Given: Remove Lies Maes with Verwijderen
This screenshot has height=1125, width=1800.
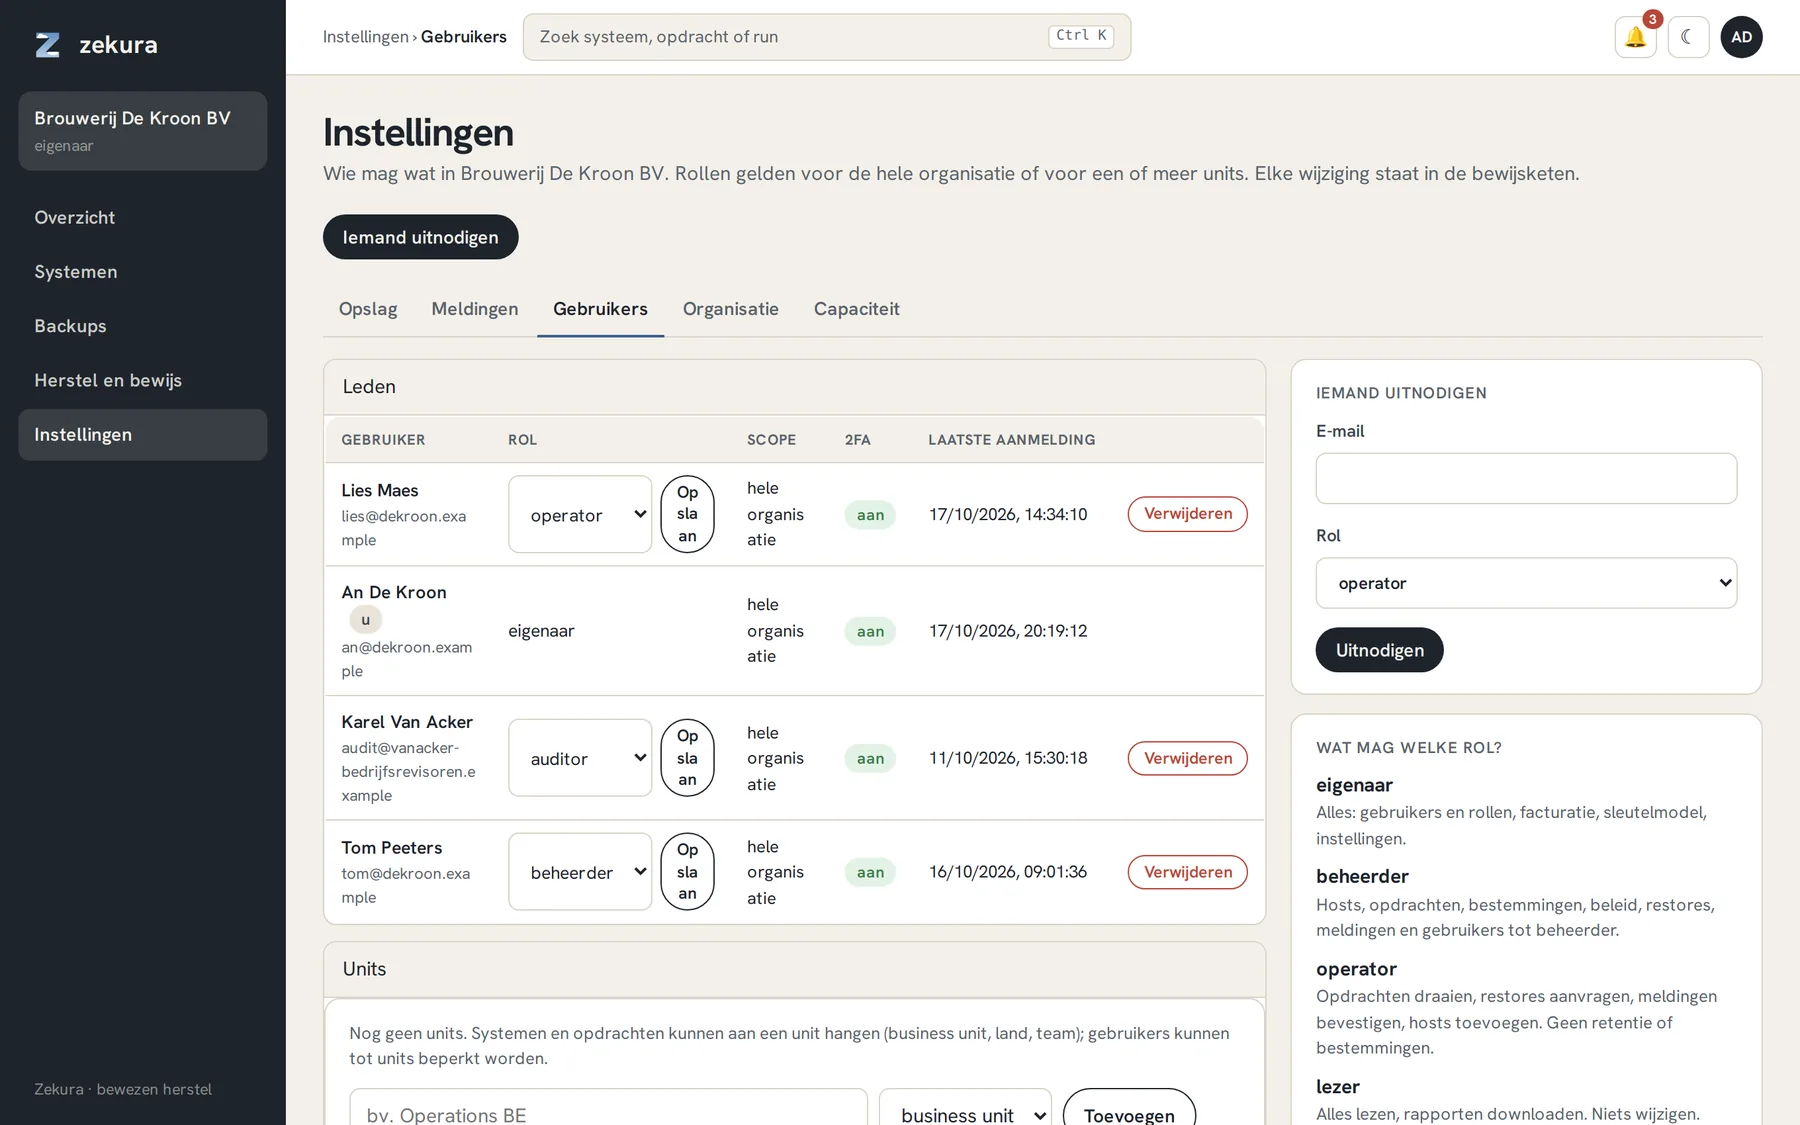Looking at the screenshot, I should point(1188,514).
